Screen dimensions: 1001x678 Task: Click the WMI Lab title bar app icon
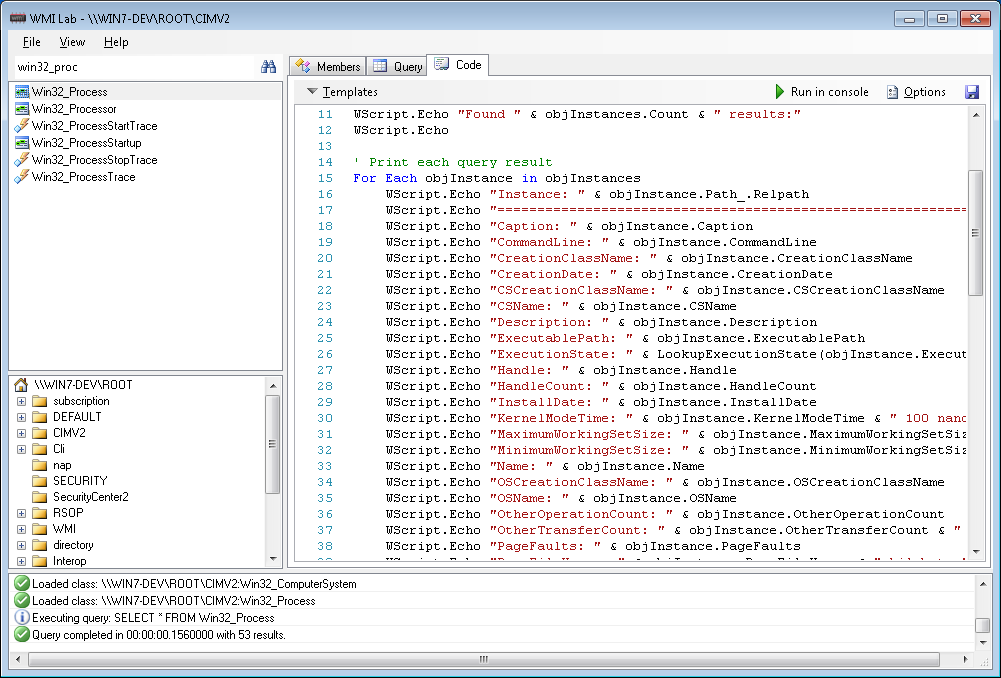tap(18, 18)
